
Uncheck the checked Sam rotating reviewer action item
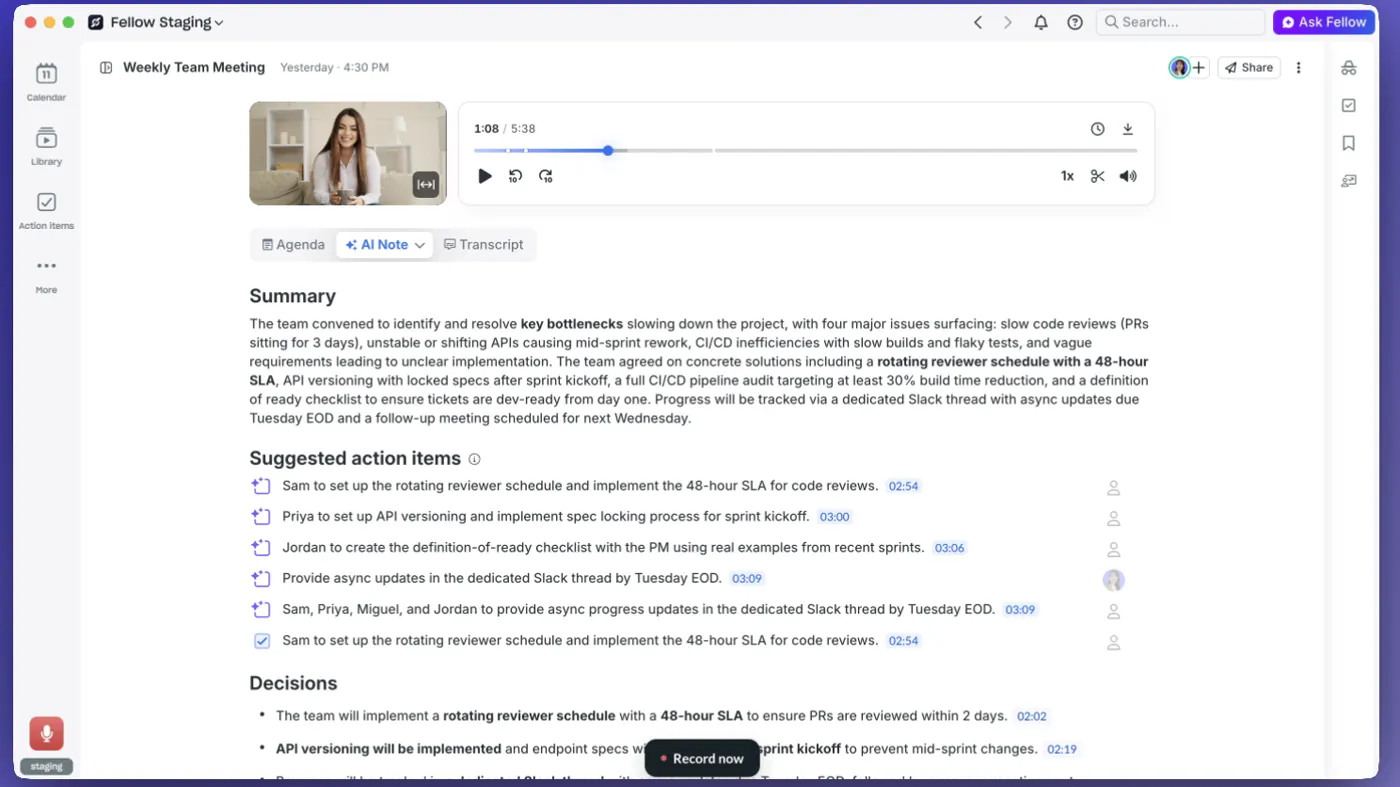coord(261,641)
